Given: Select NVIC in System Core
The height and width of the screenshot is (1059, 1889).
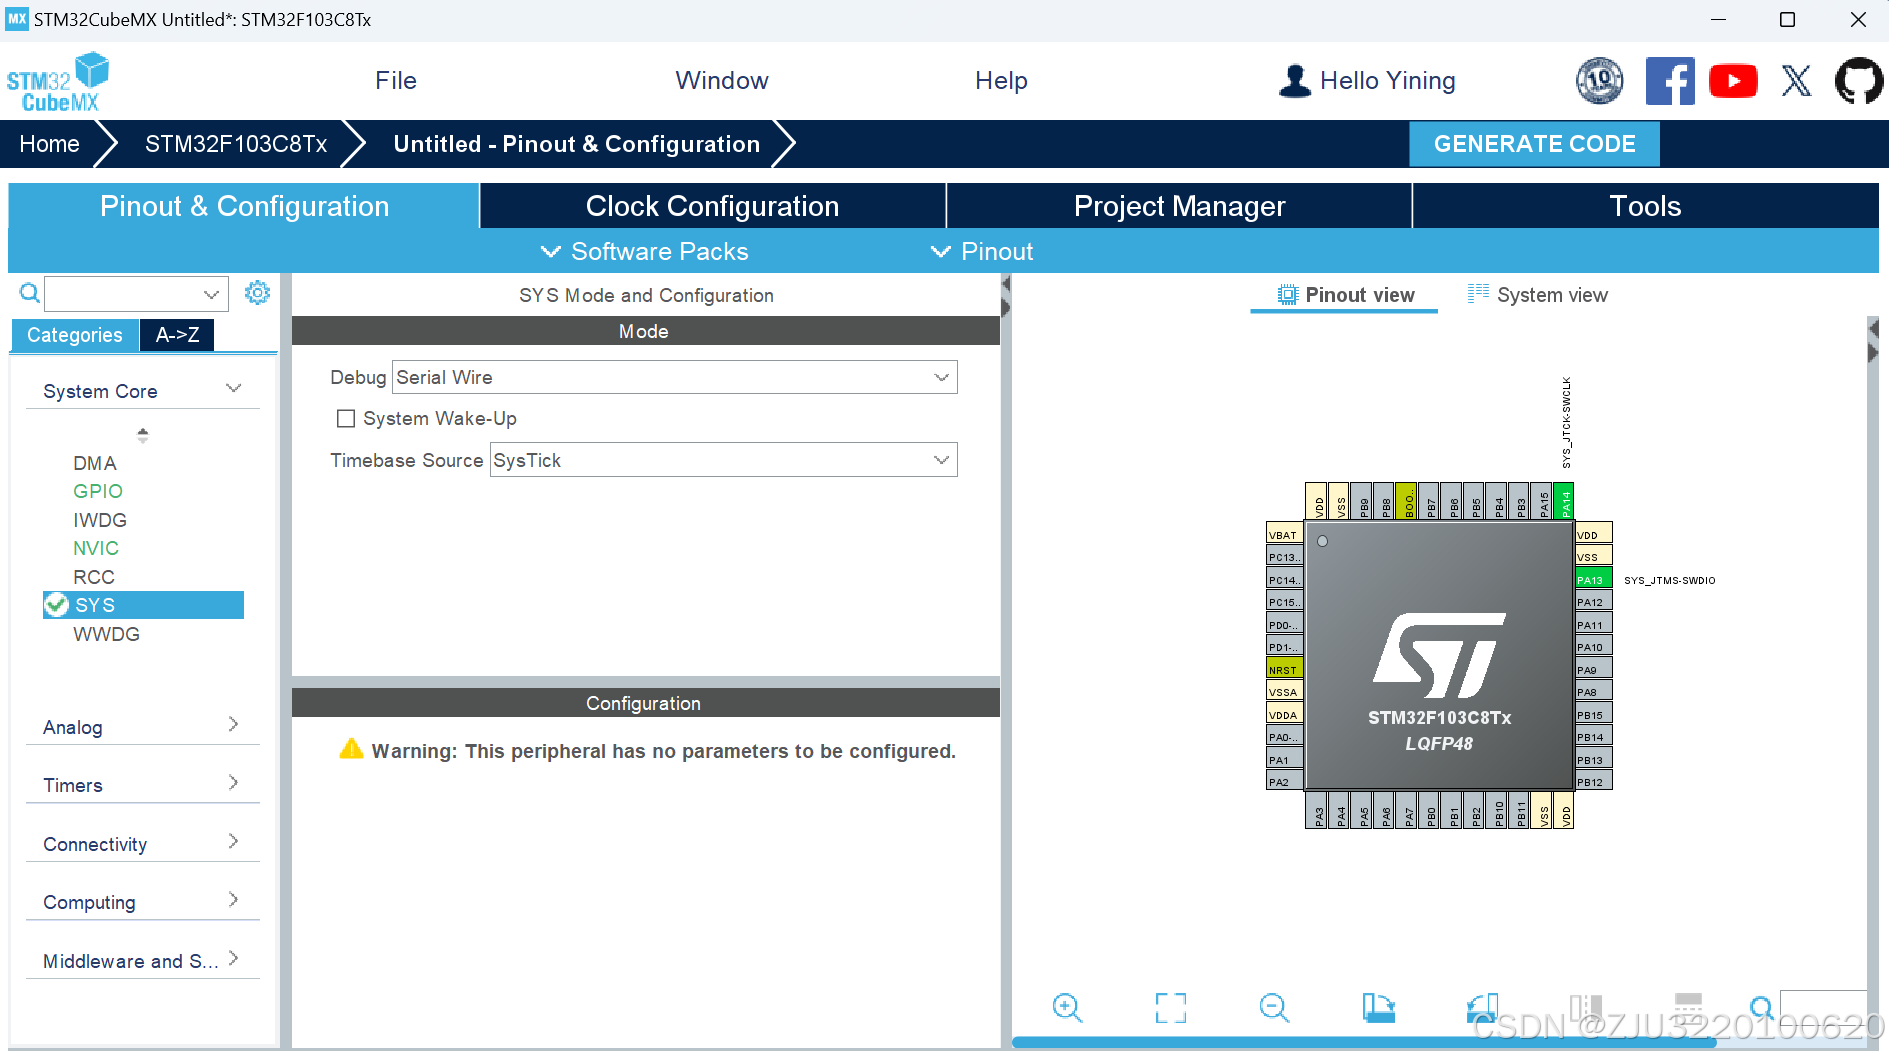Looking at the screenshot, I should [x=96, y=548].
